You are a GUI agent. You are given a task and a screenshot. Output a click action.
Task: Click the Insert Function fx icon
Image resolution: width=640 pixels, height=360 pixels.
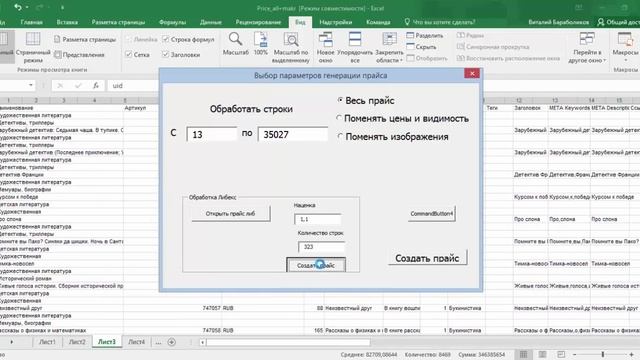coord(96,85)
